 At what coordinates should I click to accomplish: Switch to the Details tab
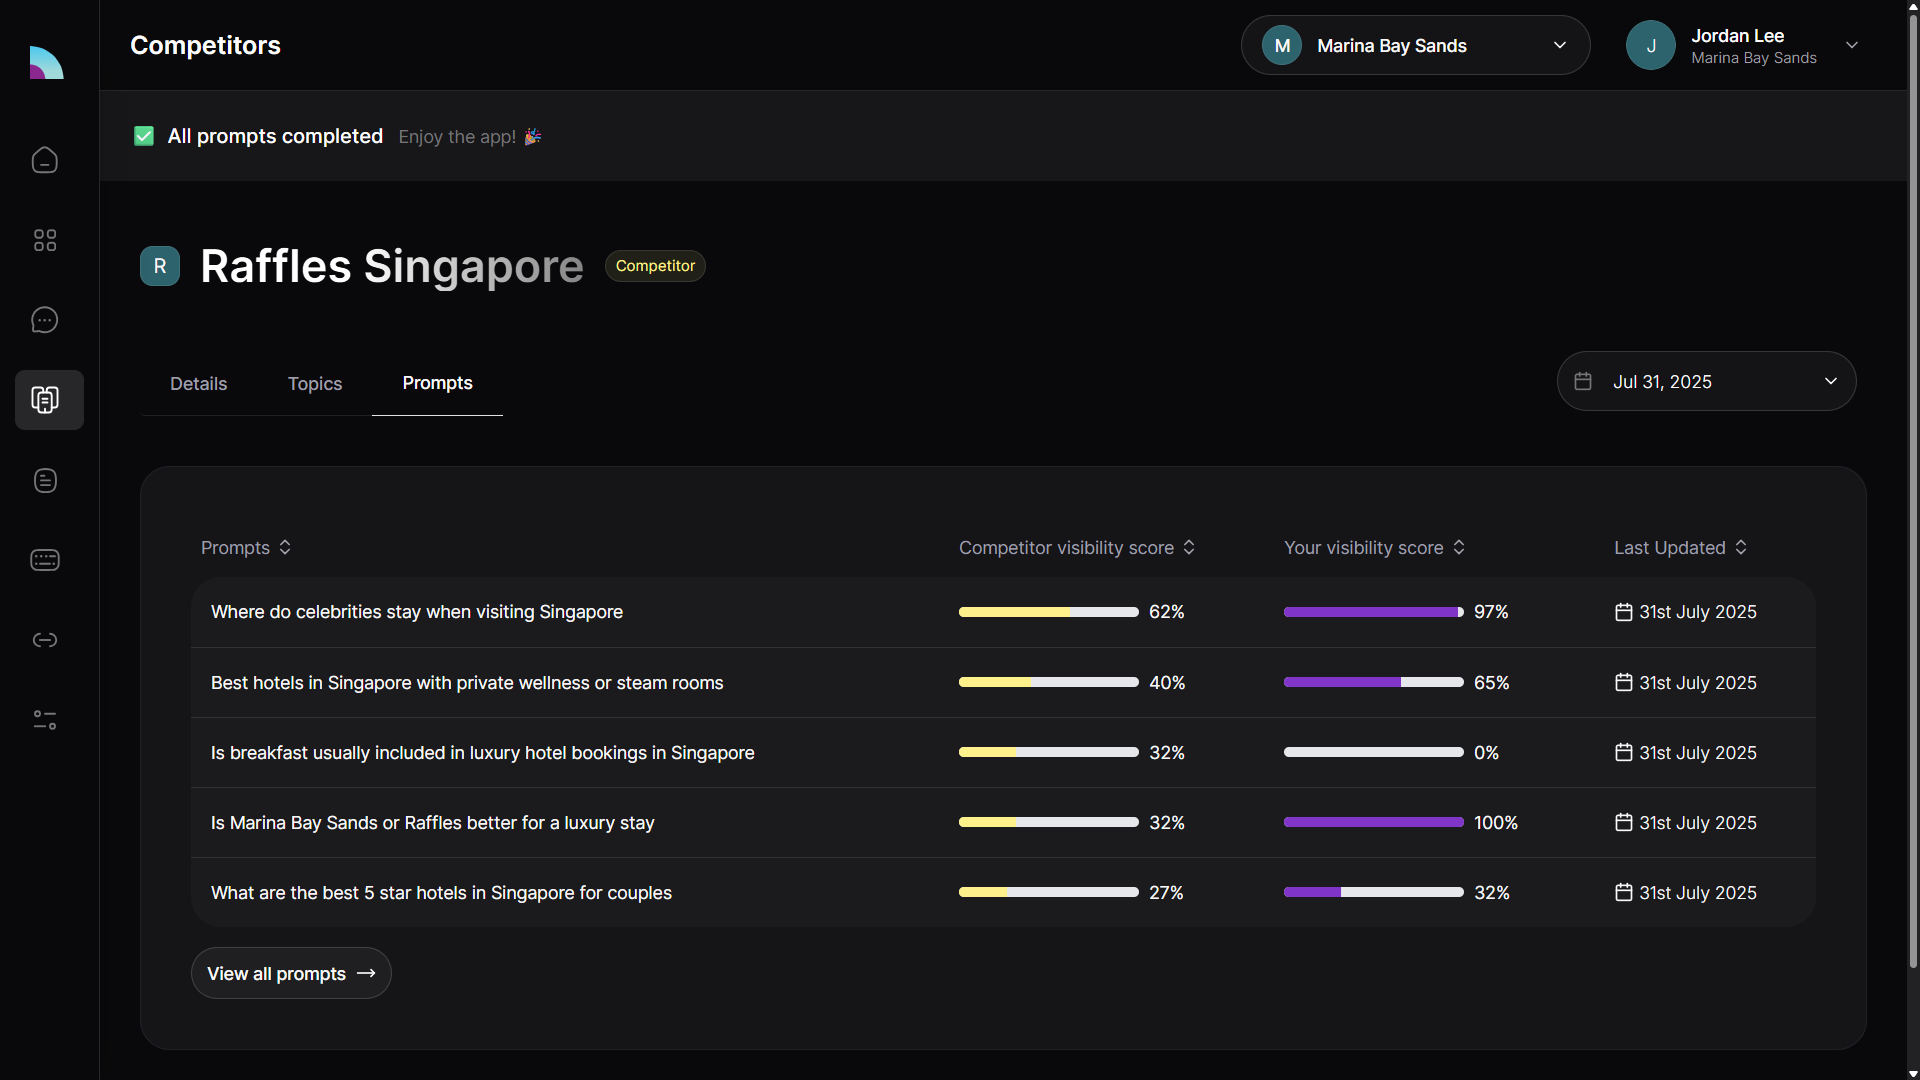point(198,384)
